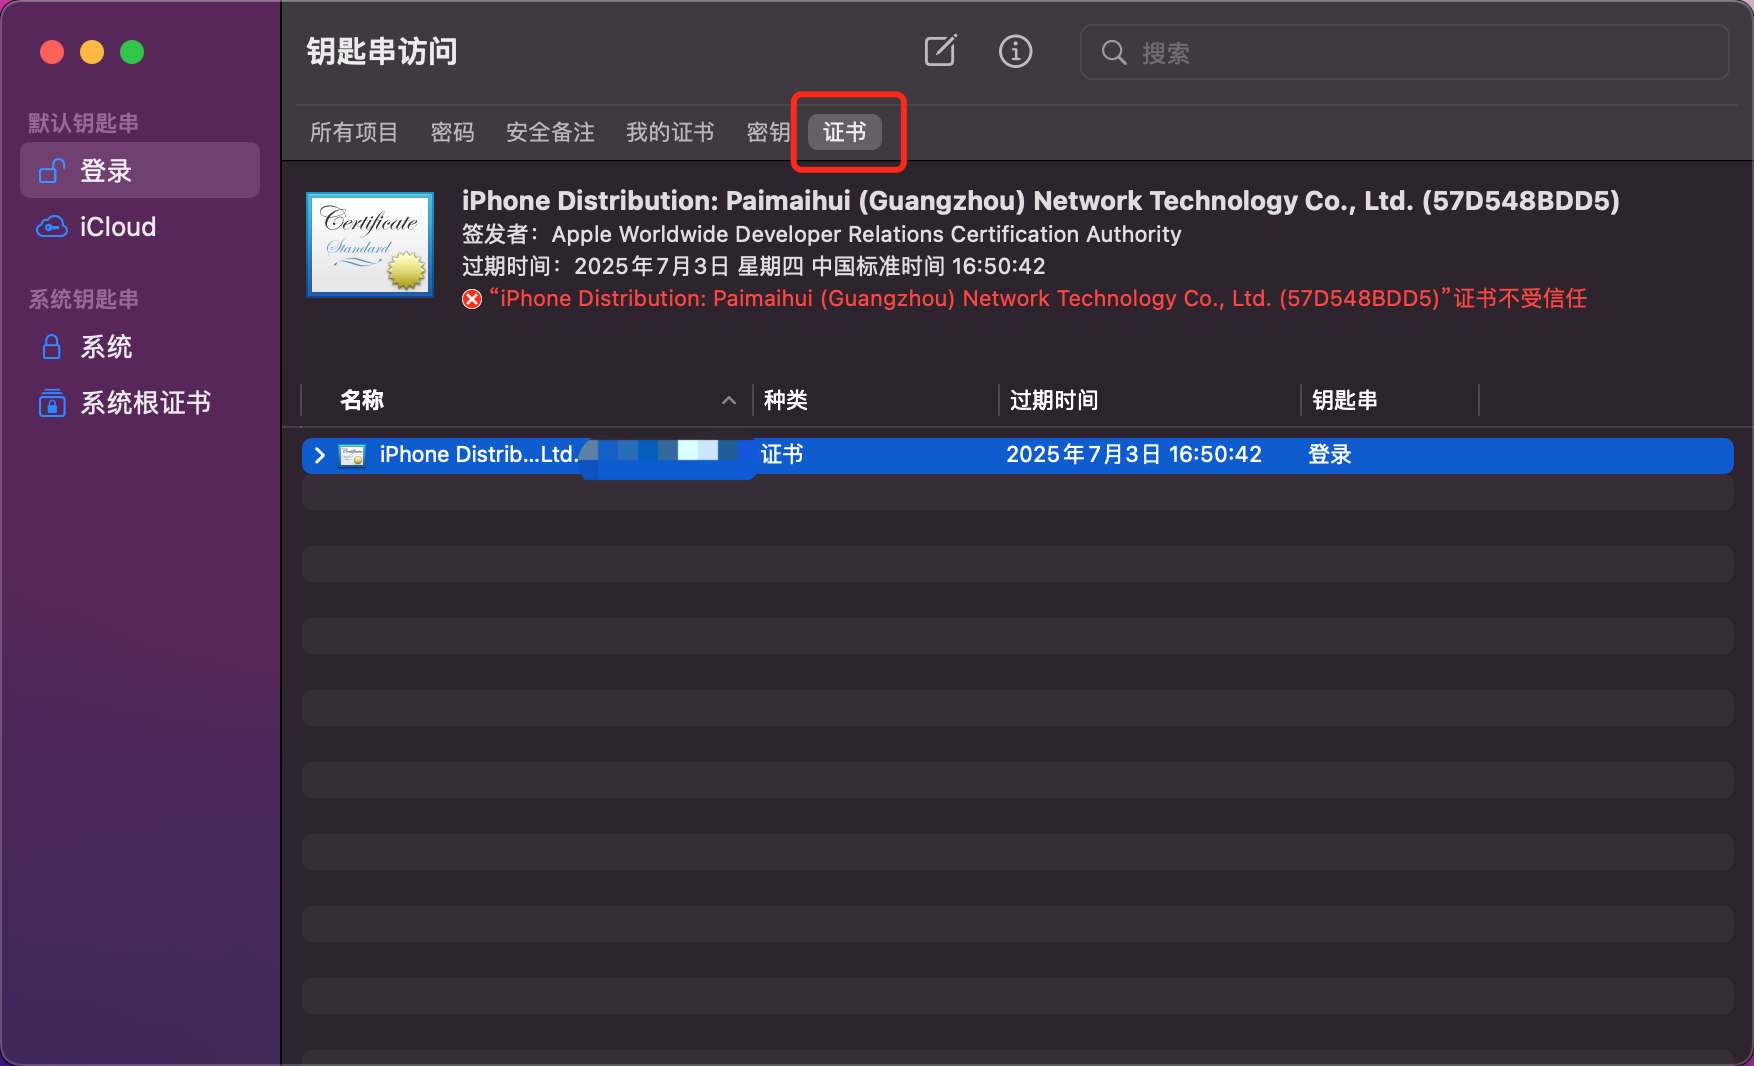Image resolution: width=1754 pixels, height=1066 pixels.
Task: Click the red untrusted certificate error icon
Action: 472,299
